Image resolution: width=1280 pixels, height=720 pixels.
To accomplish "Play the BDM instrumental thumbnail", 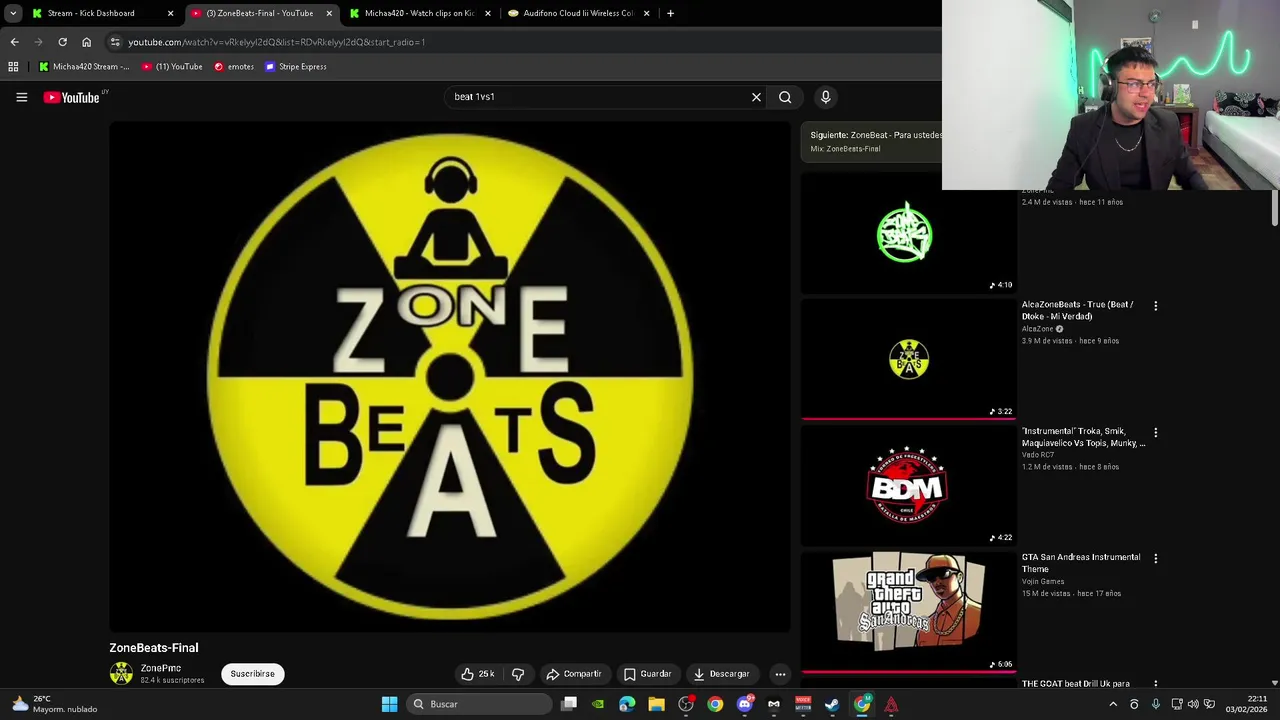I will (x=908, y=486).
